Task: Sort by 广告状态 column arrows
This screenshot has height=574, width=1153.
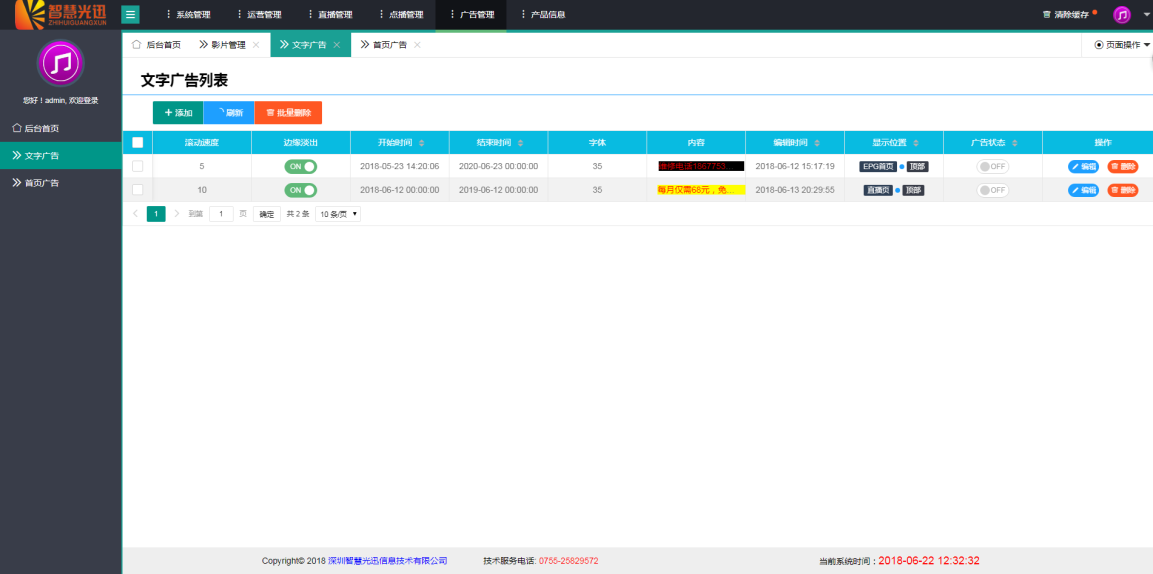Action: coord(1015,143)
